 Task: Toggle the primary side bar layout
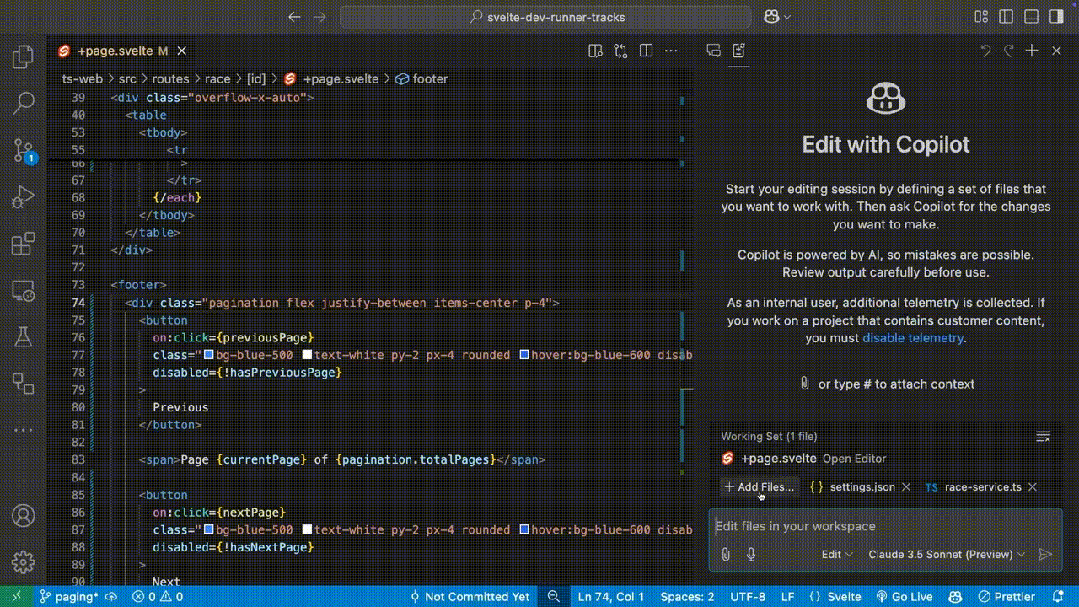coord(1006,17)
